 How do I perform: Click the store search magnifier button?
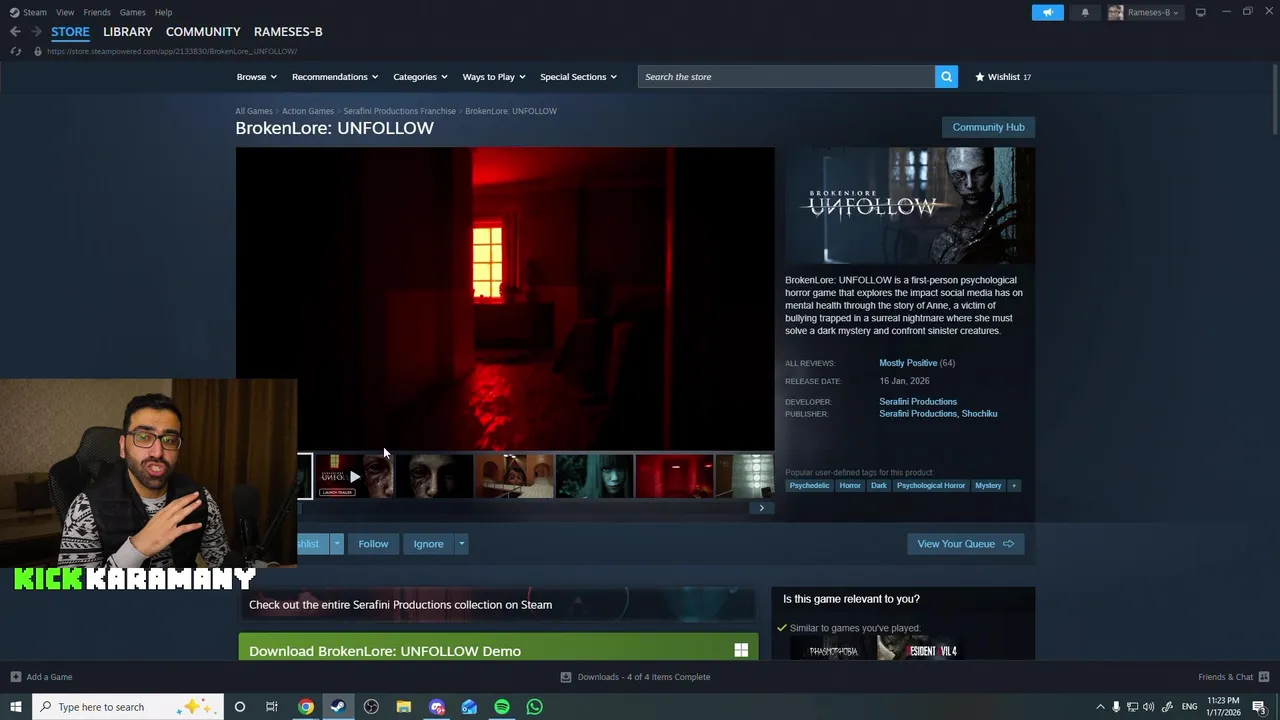point(946,77)
